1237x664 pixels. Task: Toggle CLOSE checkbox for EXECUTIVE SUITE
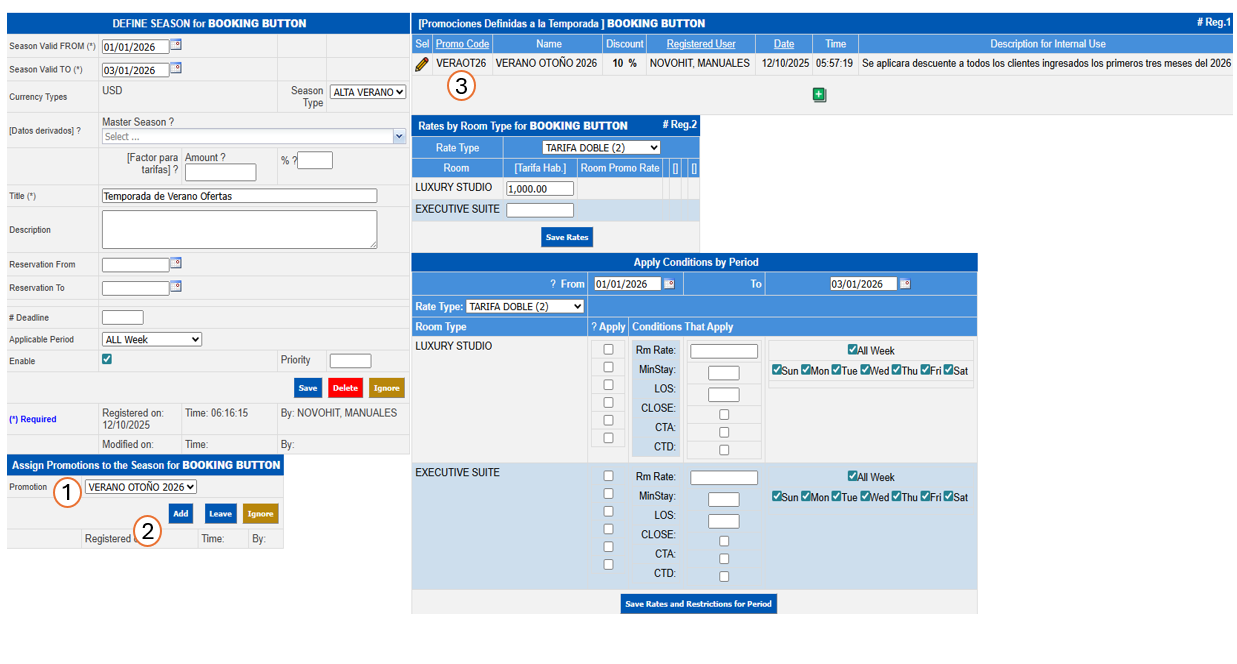coord(724,541)
